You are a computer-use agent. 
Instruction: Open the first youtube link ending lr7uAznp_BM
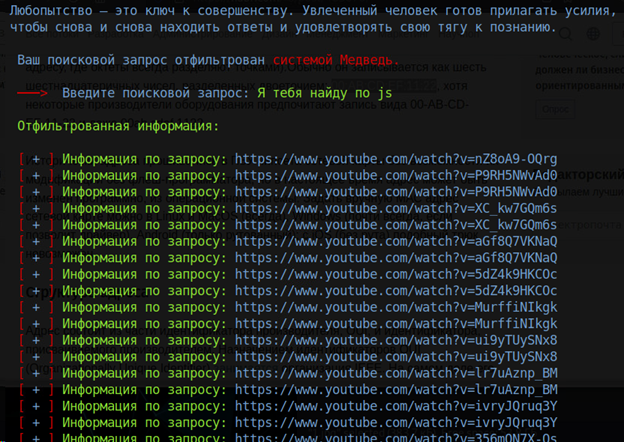tap(396, 374)
